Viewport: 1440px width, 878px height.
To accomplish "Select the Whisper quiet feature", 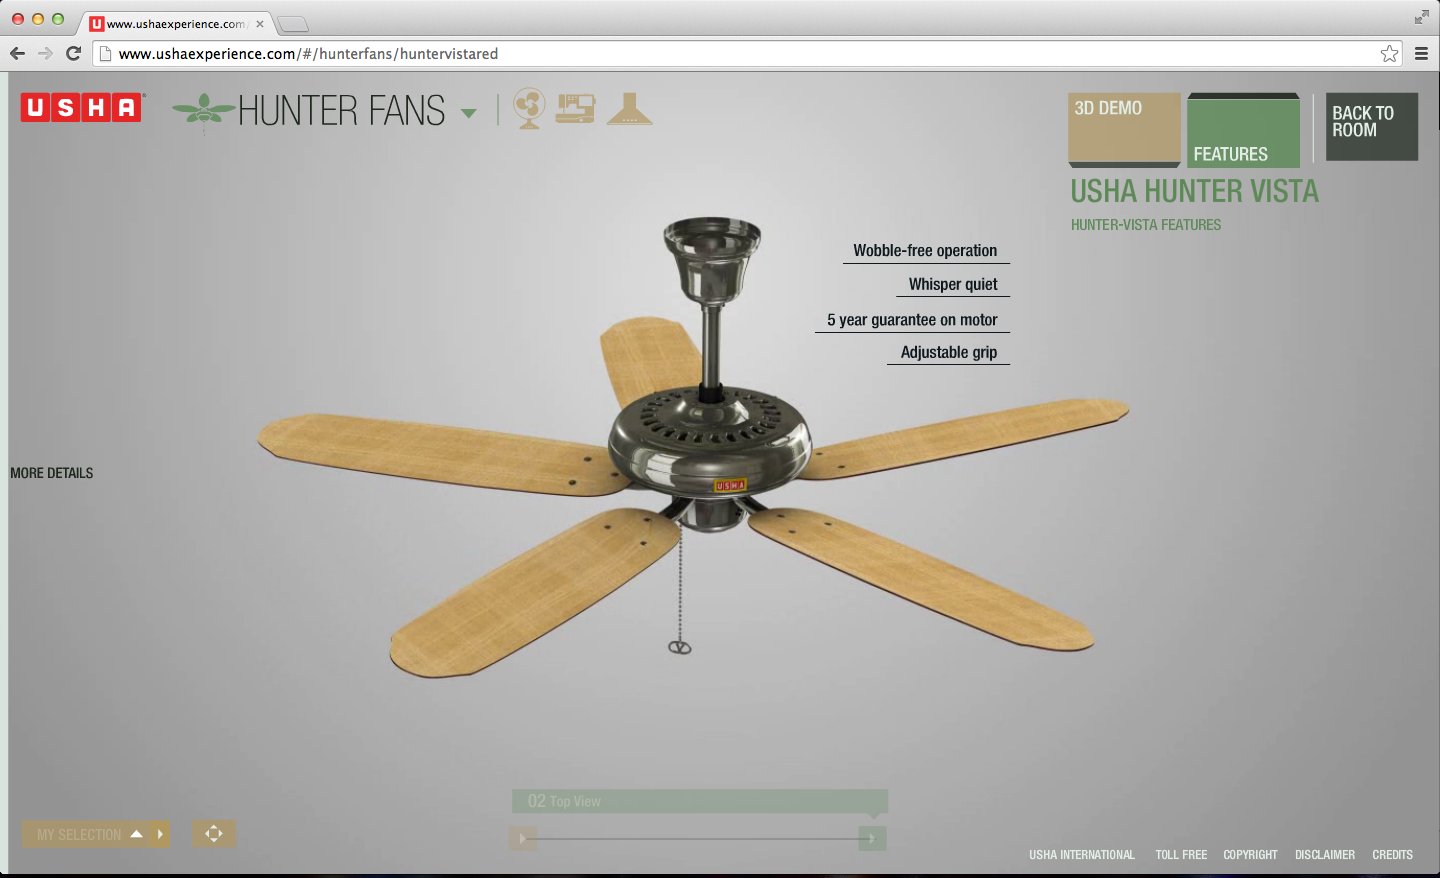I will 953,285.
